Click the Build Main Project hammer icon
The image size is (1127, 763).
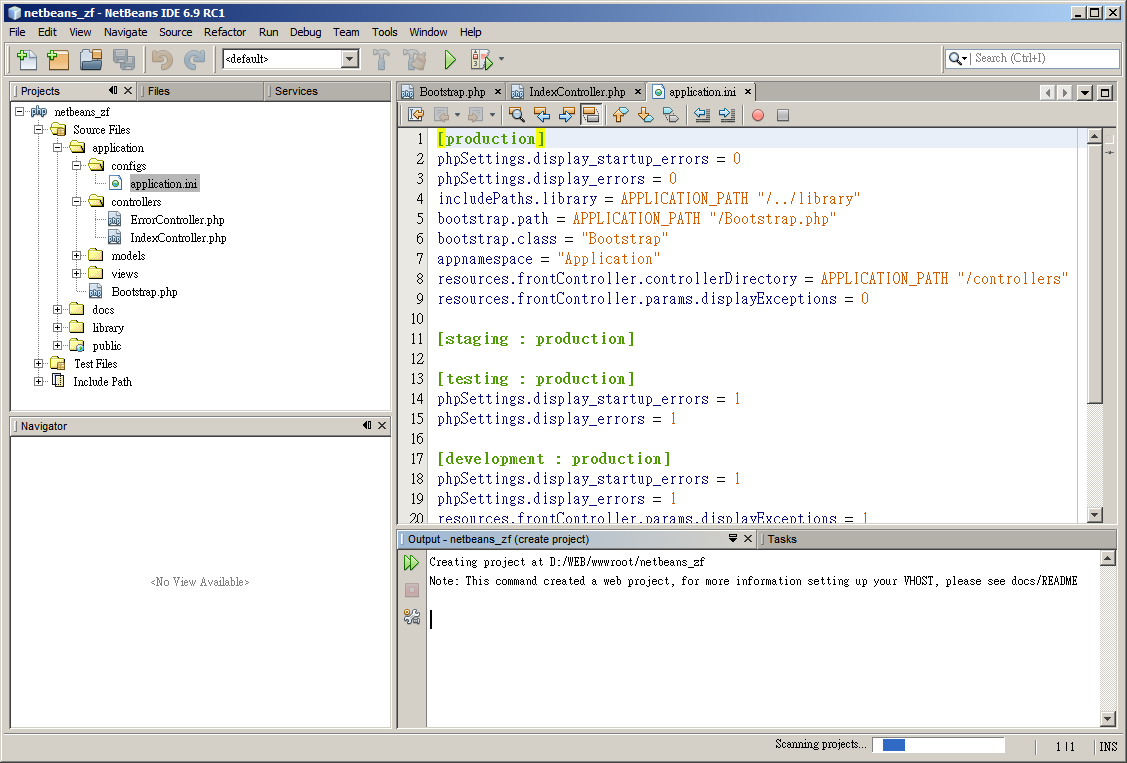tap(382, 60)
